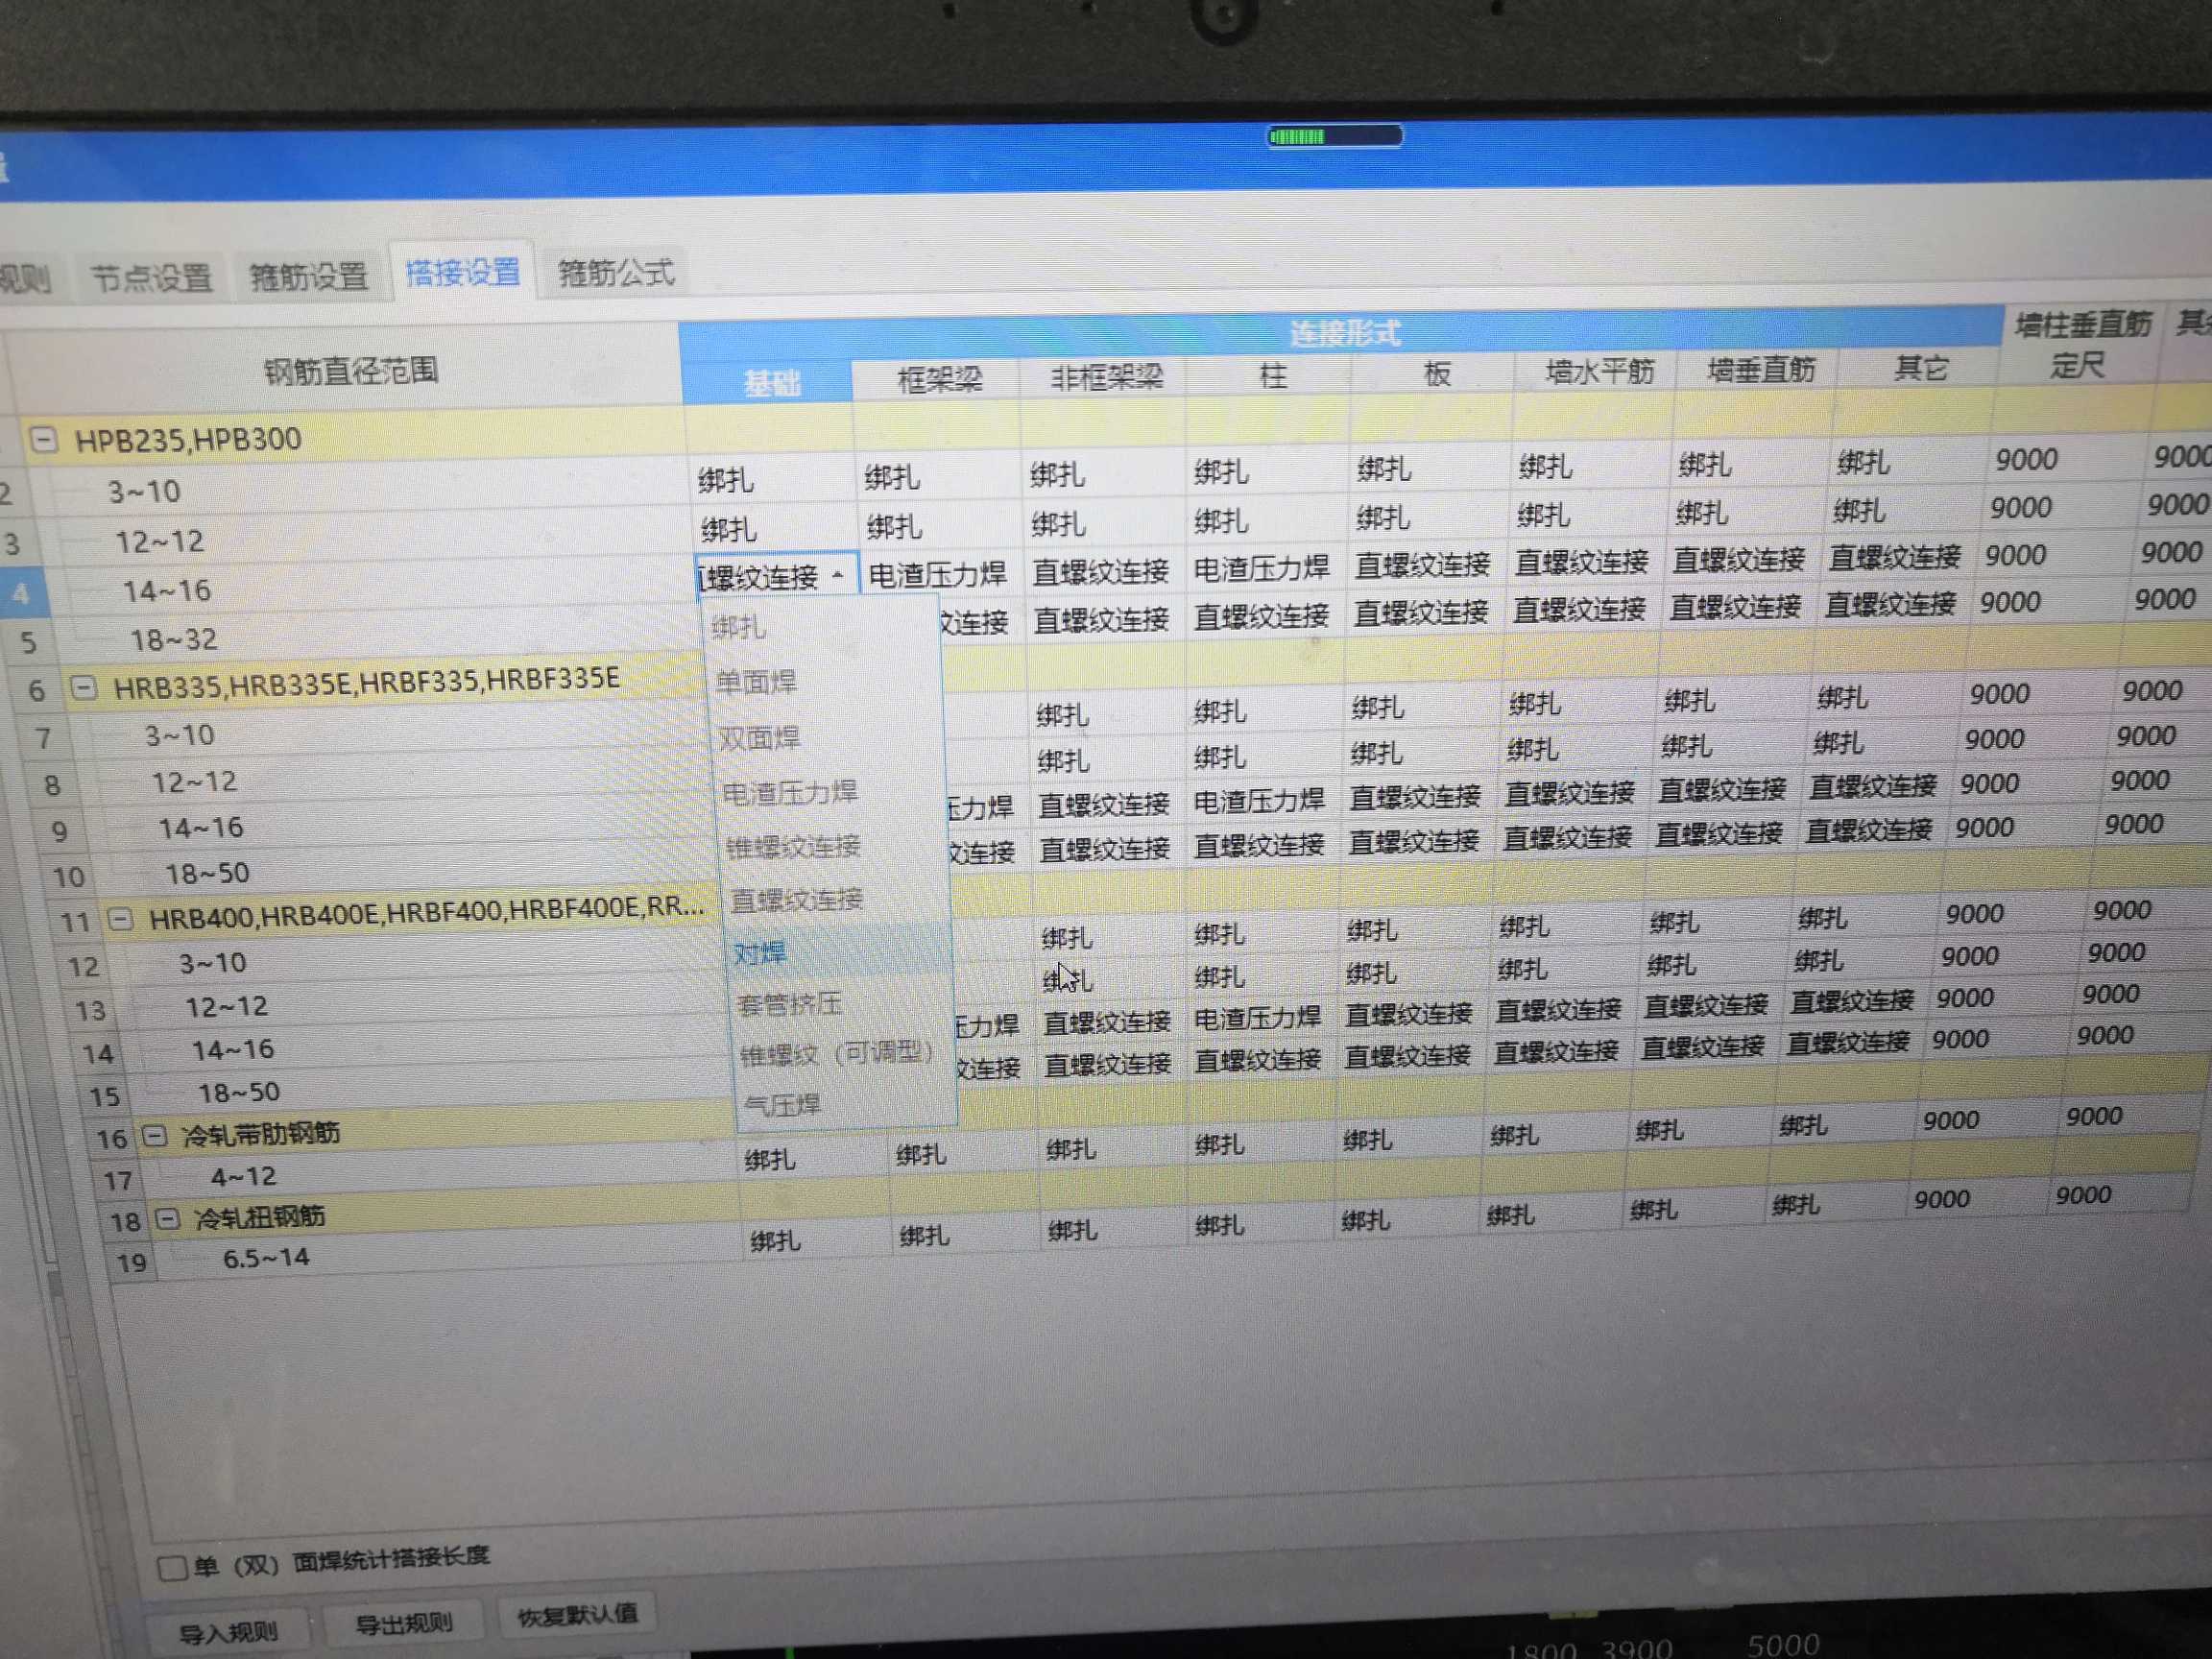
Task: Click the 恢复默认值 button
Action: click(577, 1614)
